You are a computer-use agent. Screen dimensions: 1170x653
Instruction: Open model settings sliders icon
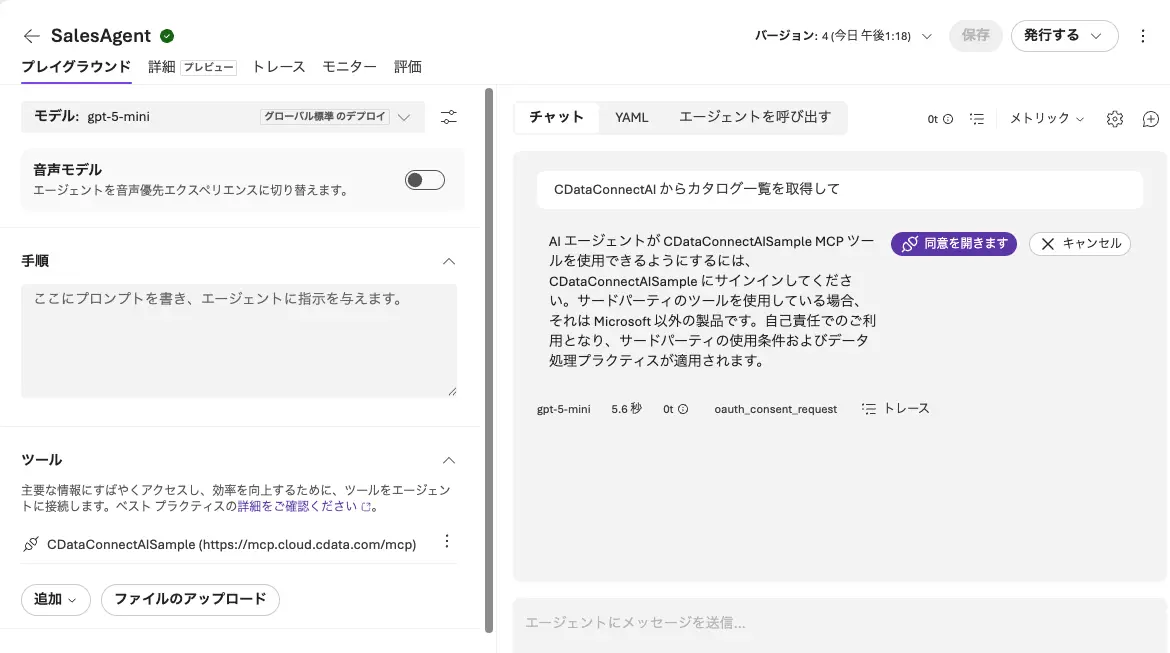(x=448, y=117)
